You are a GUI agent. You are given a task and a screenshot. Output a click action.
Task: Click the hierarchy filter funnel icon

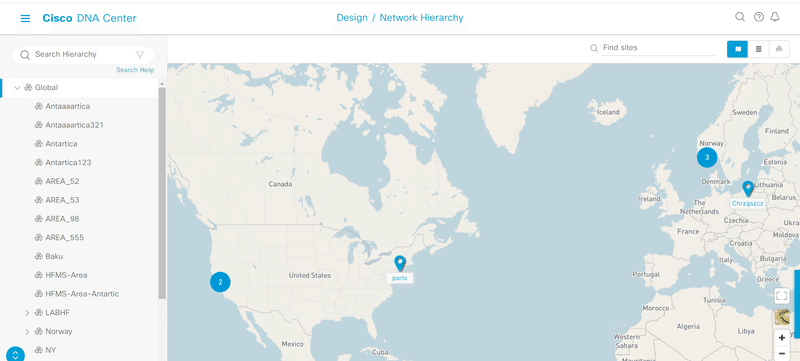139,55
